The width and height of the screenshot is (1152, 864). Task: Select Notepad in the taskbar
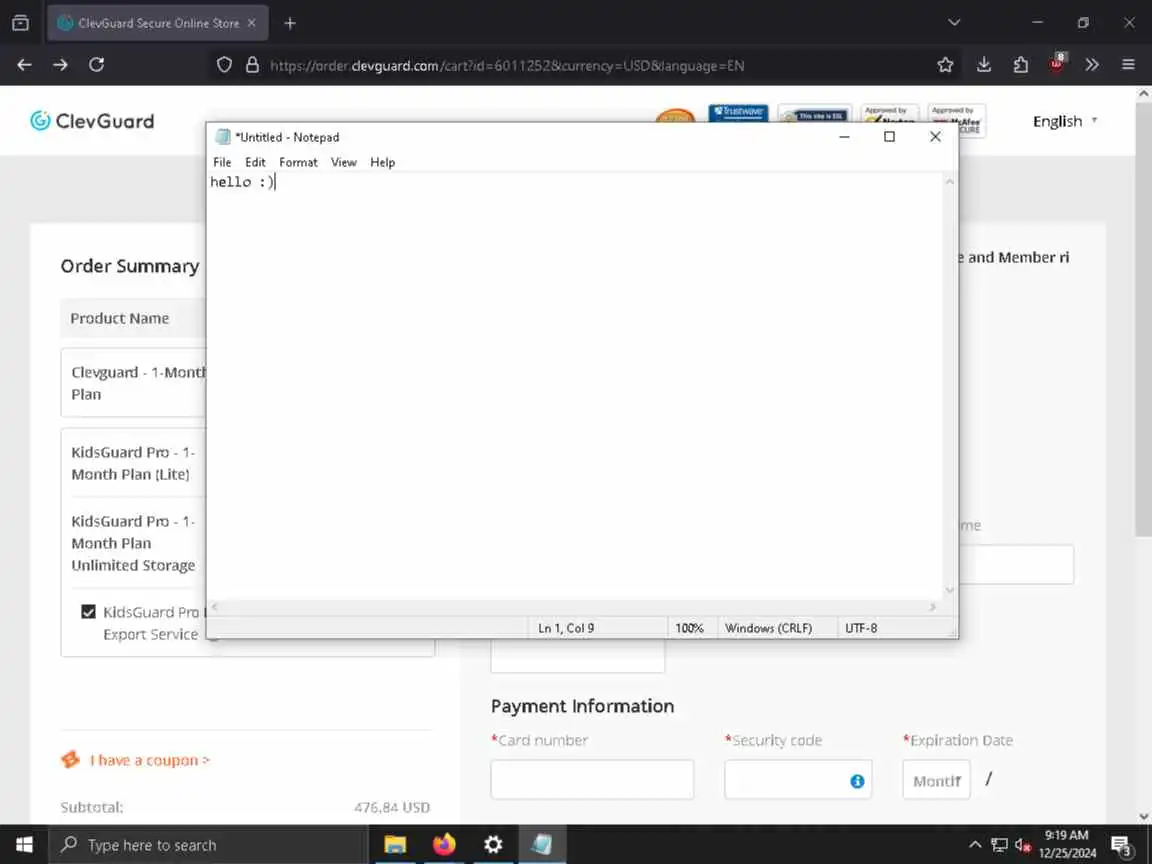click(542, 845)
